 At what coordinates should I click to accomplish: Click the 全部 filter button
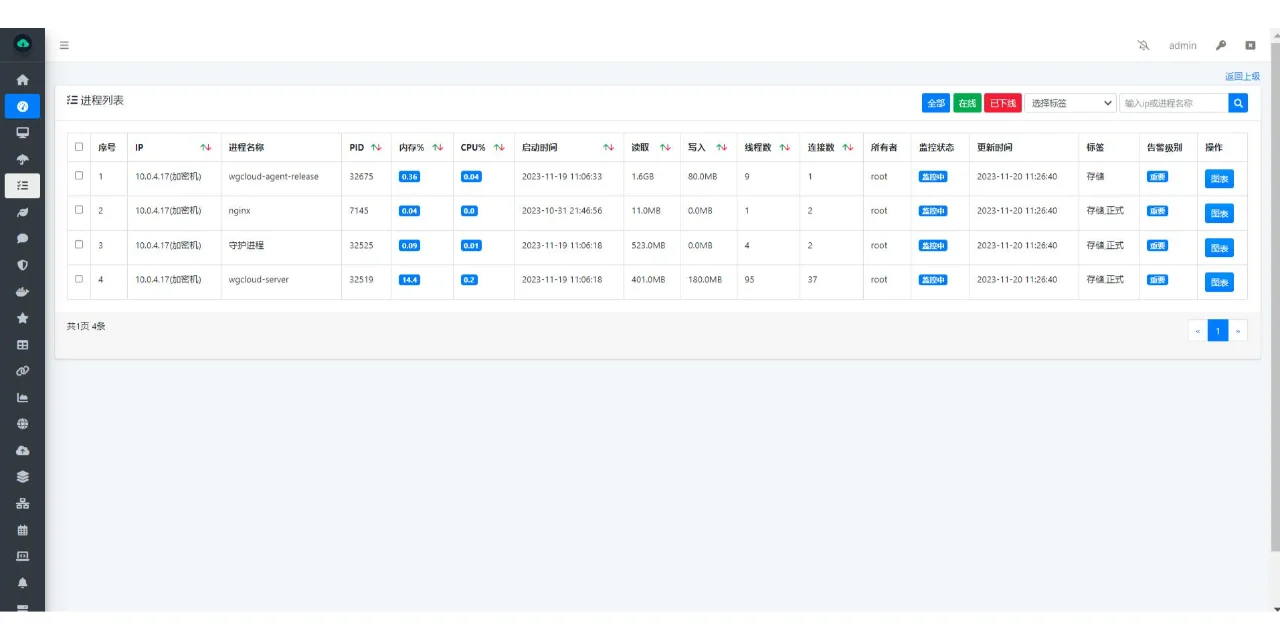pyautogui.click(x=936, y=103)
